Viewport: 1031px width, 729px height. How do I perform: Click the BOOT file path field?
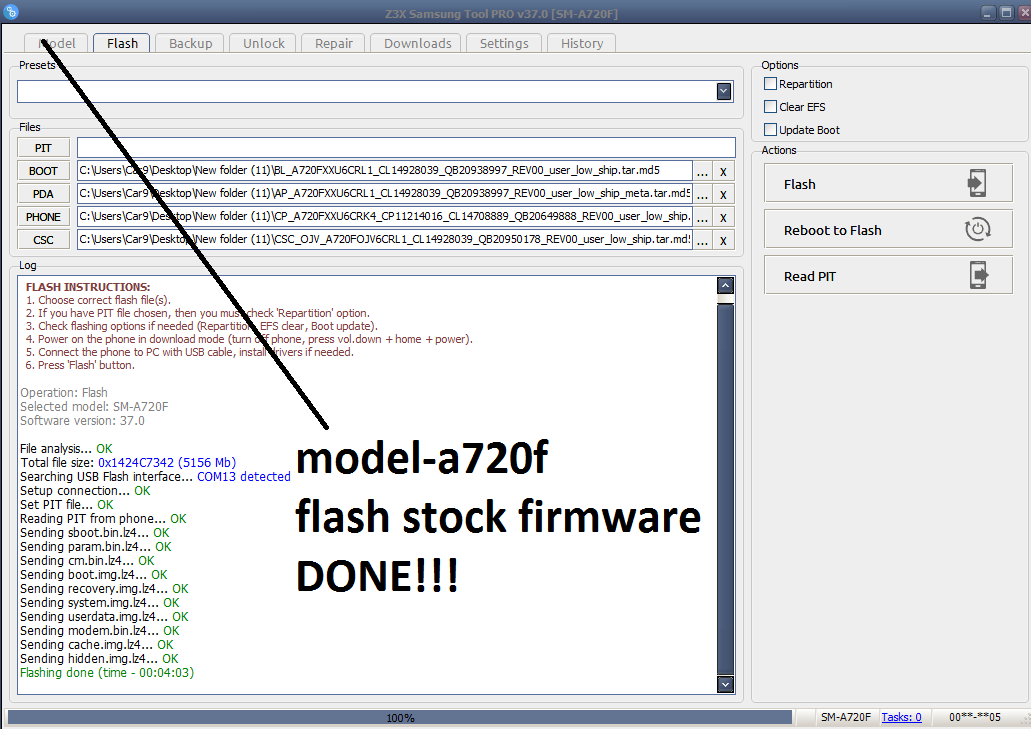pos(385,170)
